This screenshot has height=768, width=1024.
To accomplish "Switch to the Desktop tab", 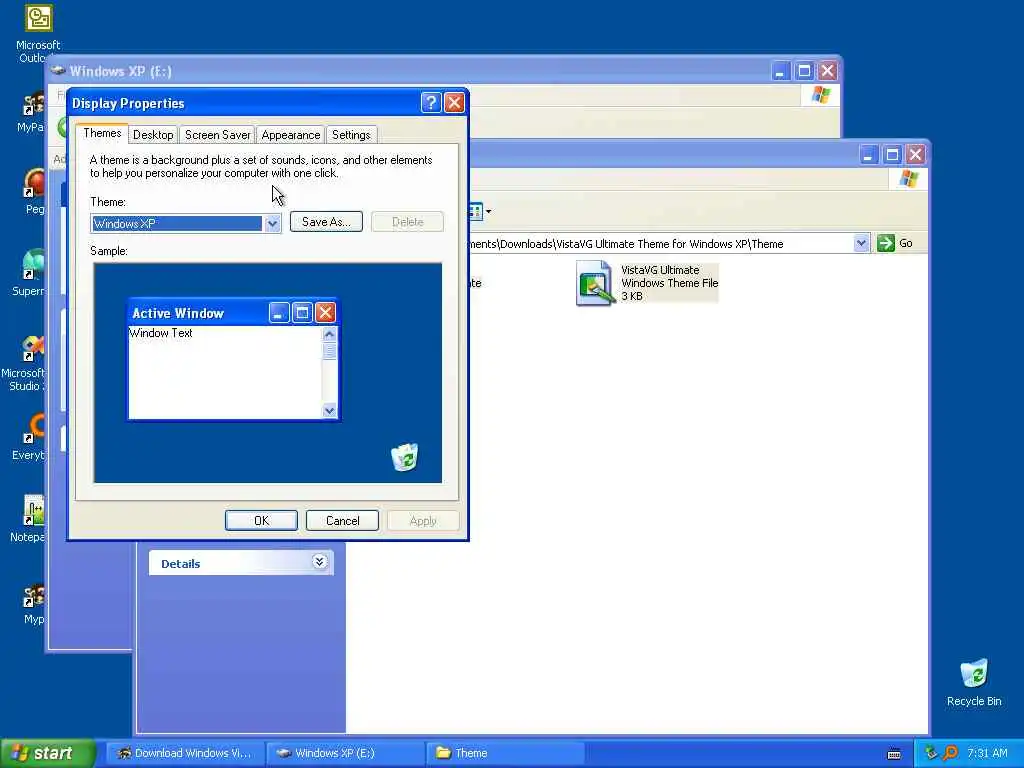I will click(x=153, y=135).
